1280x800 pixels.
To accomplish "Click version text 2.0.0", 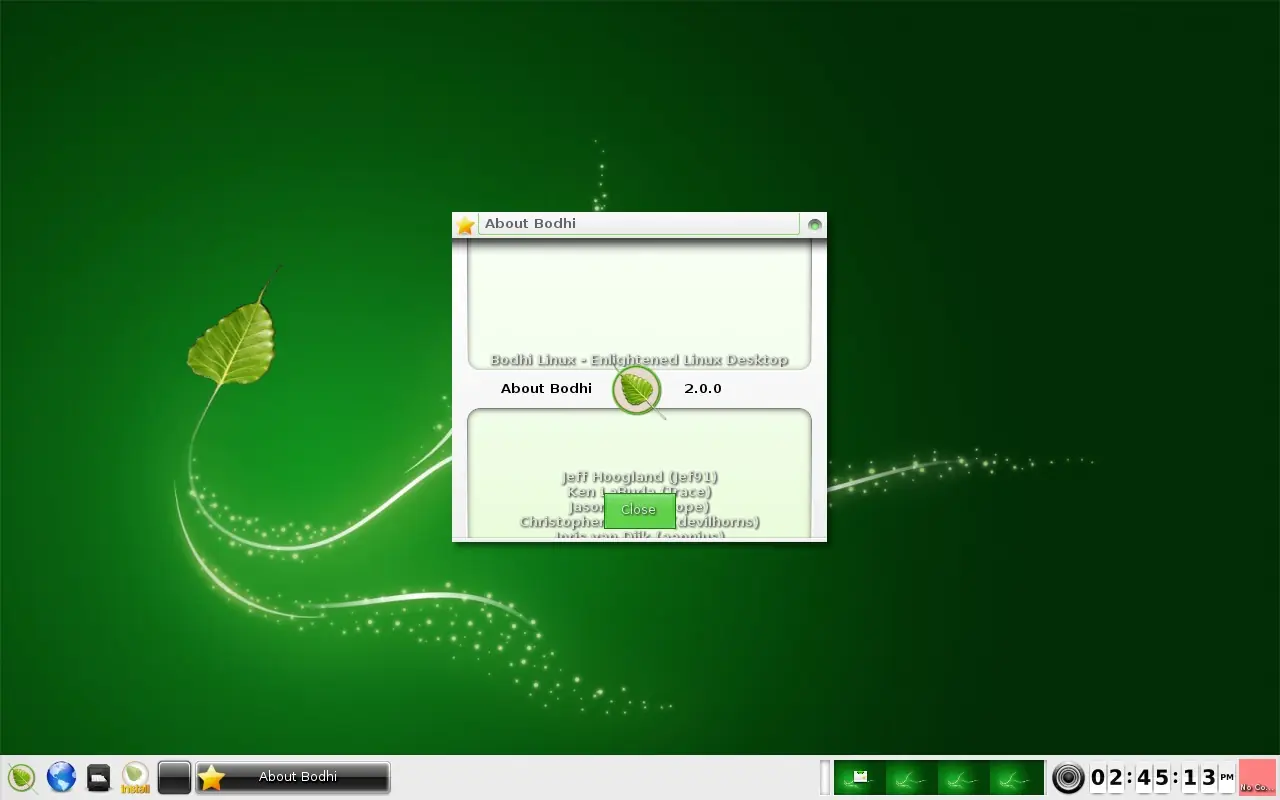I will pos(703,388).
